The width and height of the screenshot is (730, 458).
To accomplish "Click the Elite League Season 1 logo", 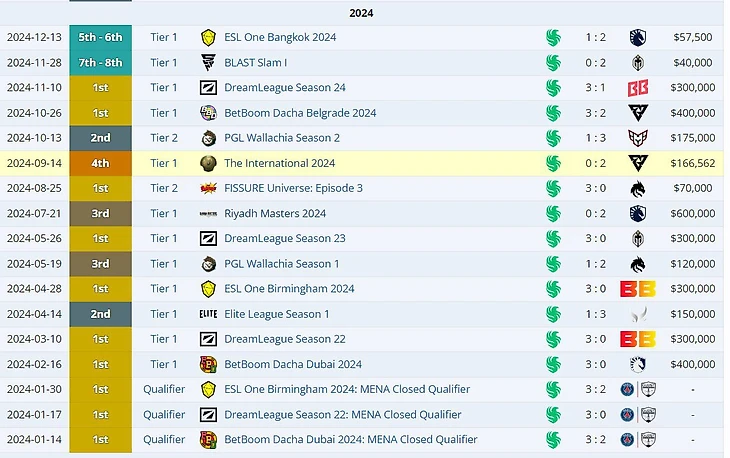I will [208, 314].
